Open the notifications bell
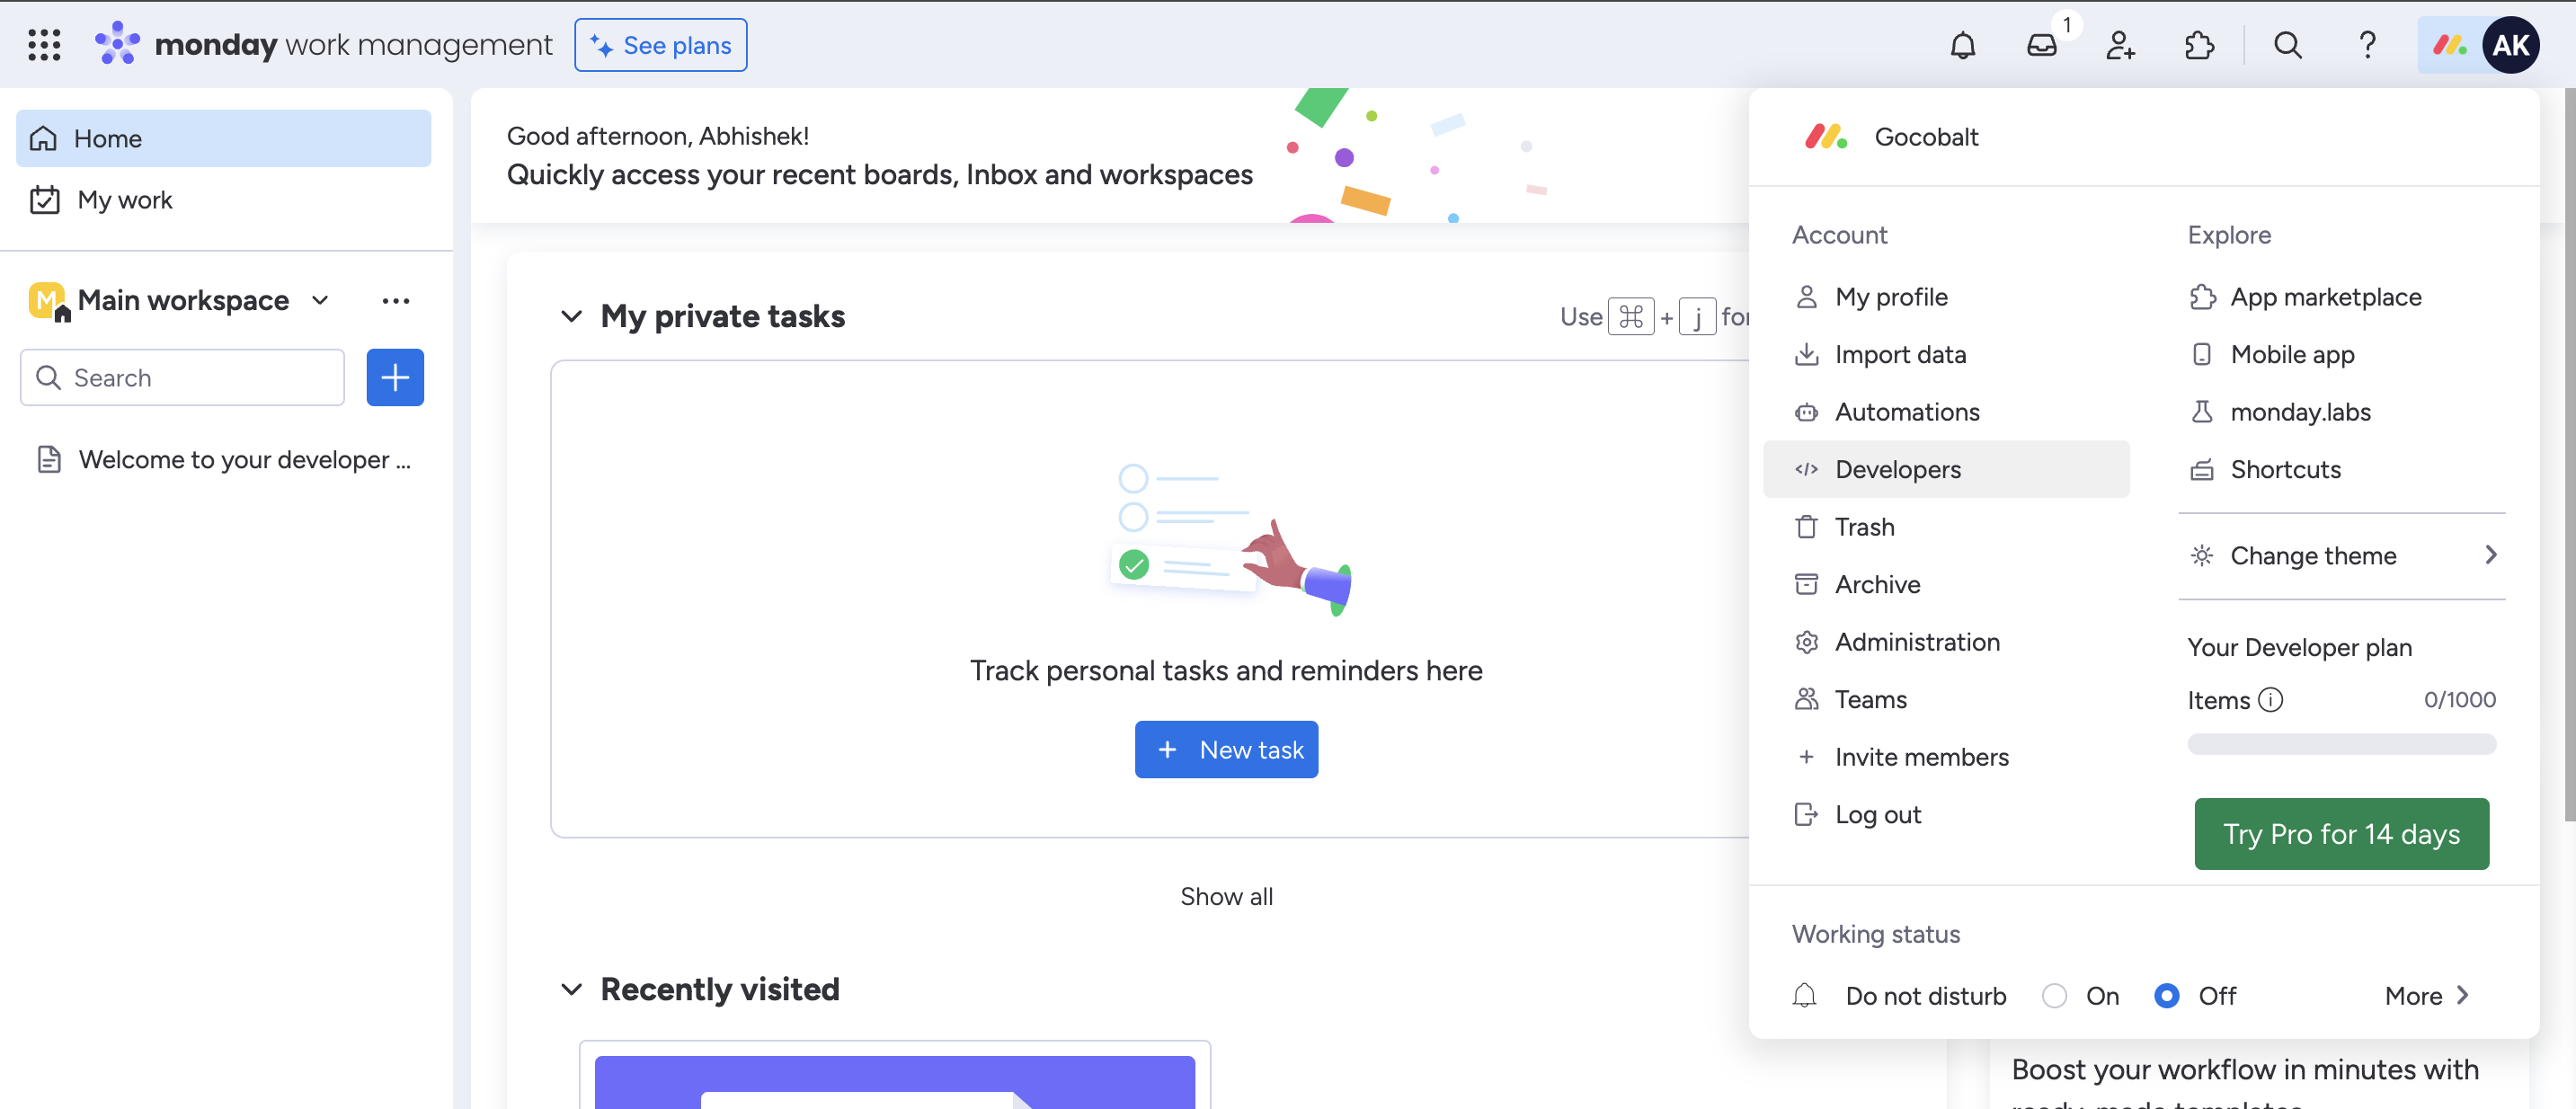 [1962, 45]
